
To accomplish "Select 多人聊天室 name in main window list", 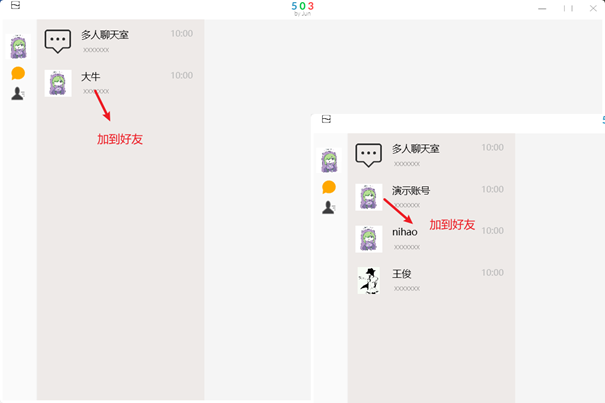I will pos(105,35).
